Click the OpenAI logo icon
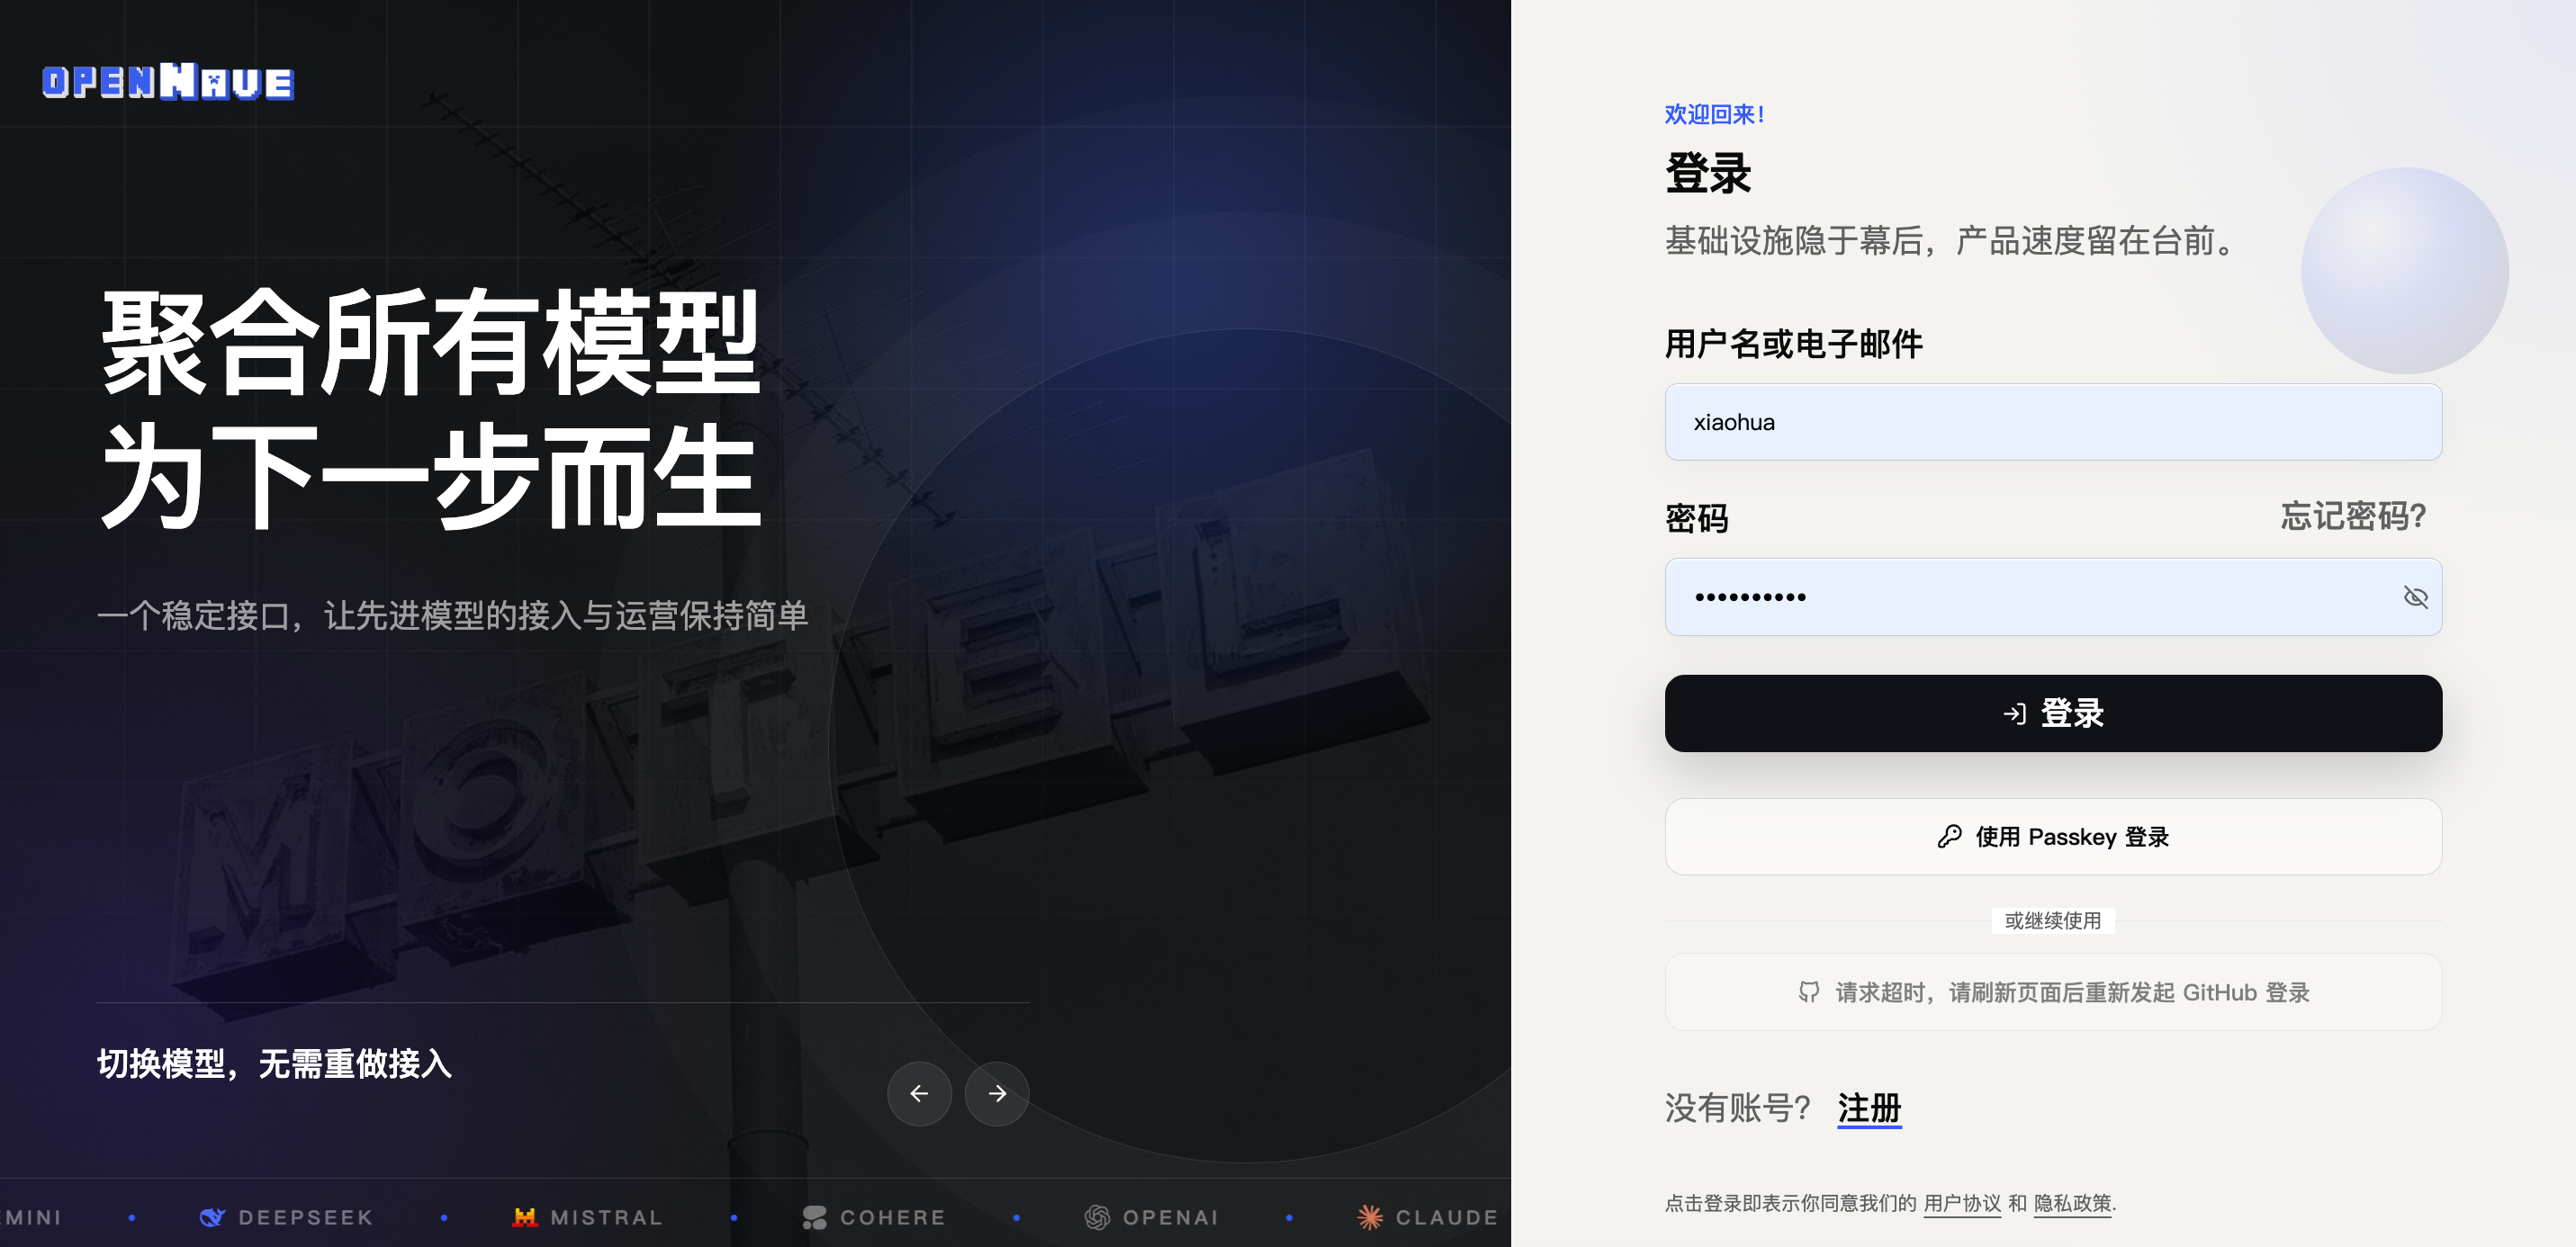 click(1097, 1217)
